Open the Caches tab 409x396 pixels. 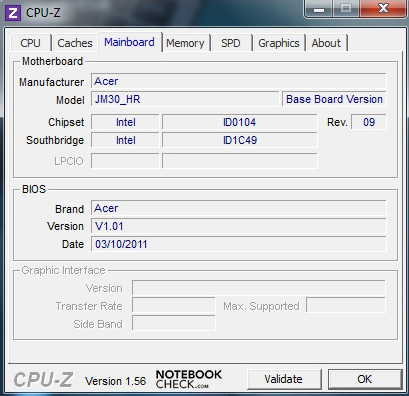pos(75,43)
